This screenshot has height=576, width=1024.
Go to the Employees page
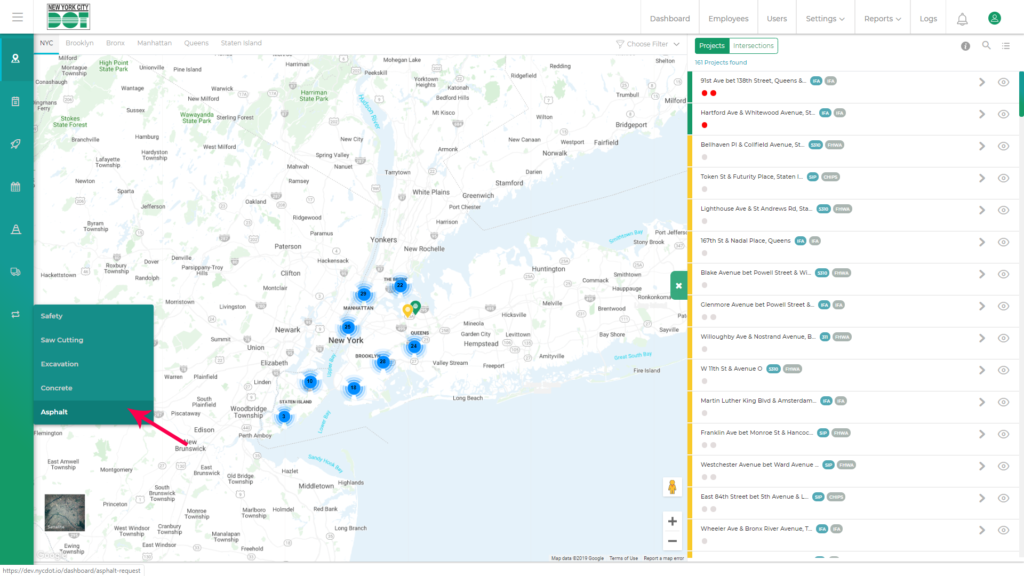[728, 18]
